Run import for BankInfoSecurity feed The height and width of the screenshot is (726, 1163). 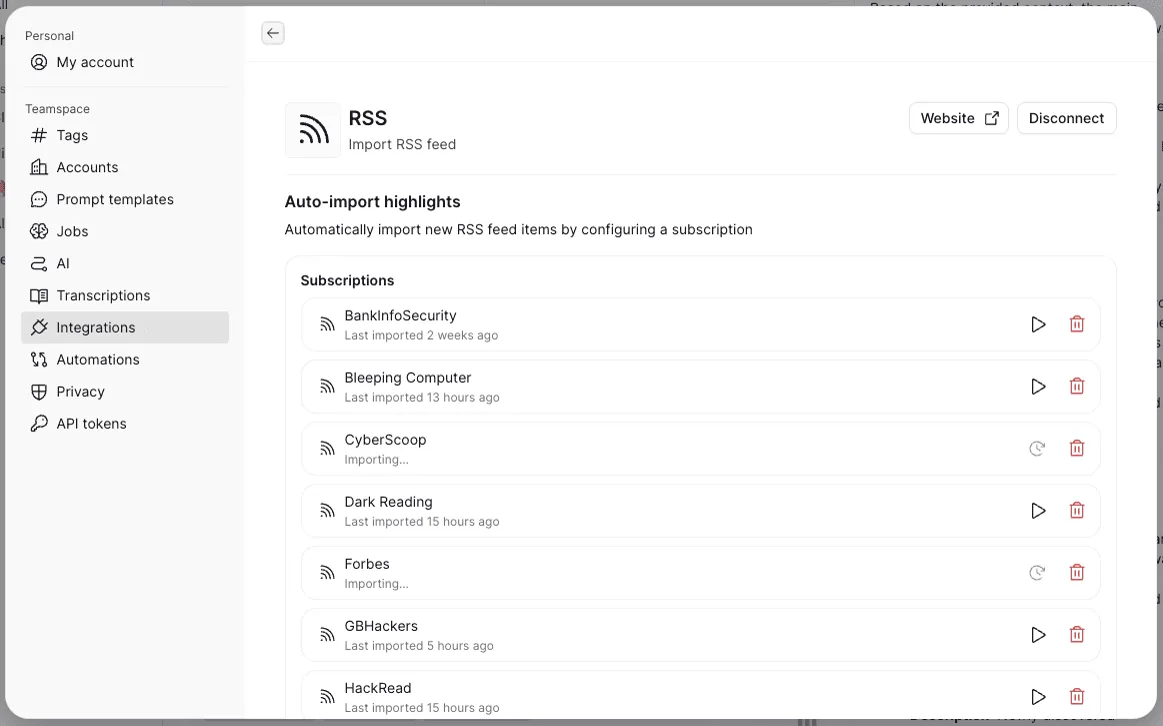(x=1038, y=324)
